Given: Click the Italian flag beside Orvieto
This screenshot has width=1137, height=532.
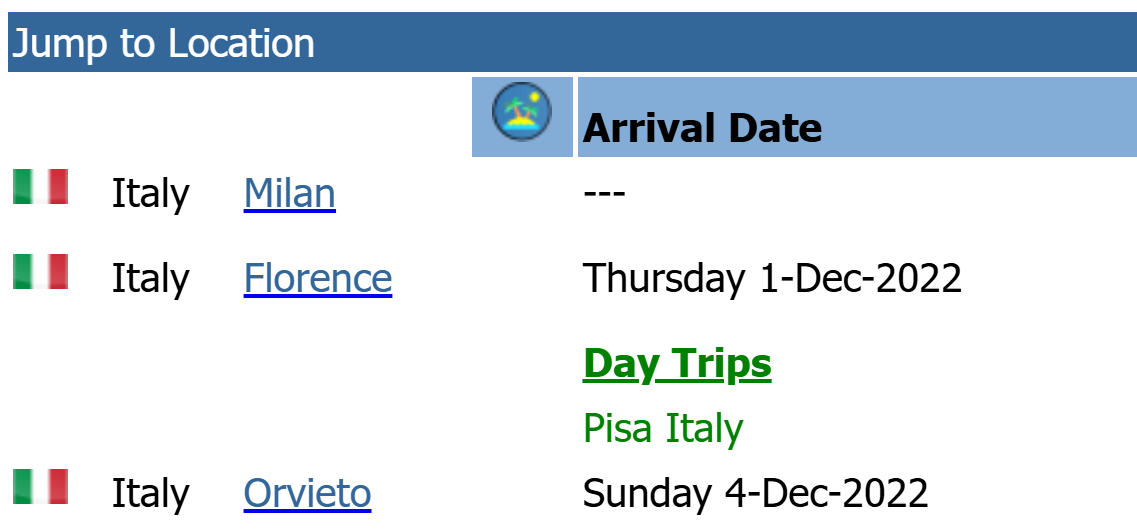Looking at the screenshot, I should tap(41, 486).
